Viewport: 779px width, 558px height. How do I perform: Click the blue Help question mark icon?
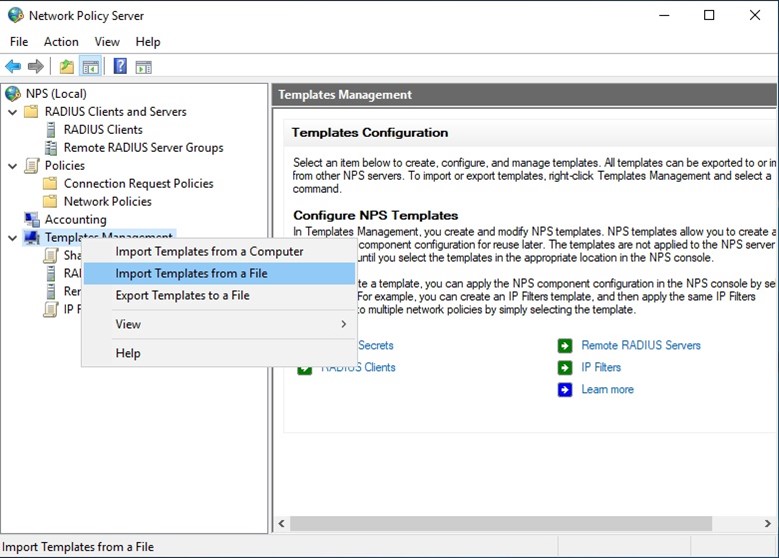120,66
